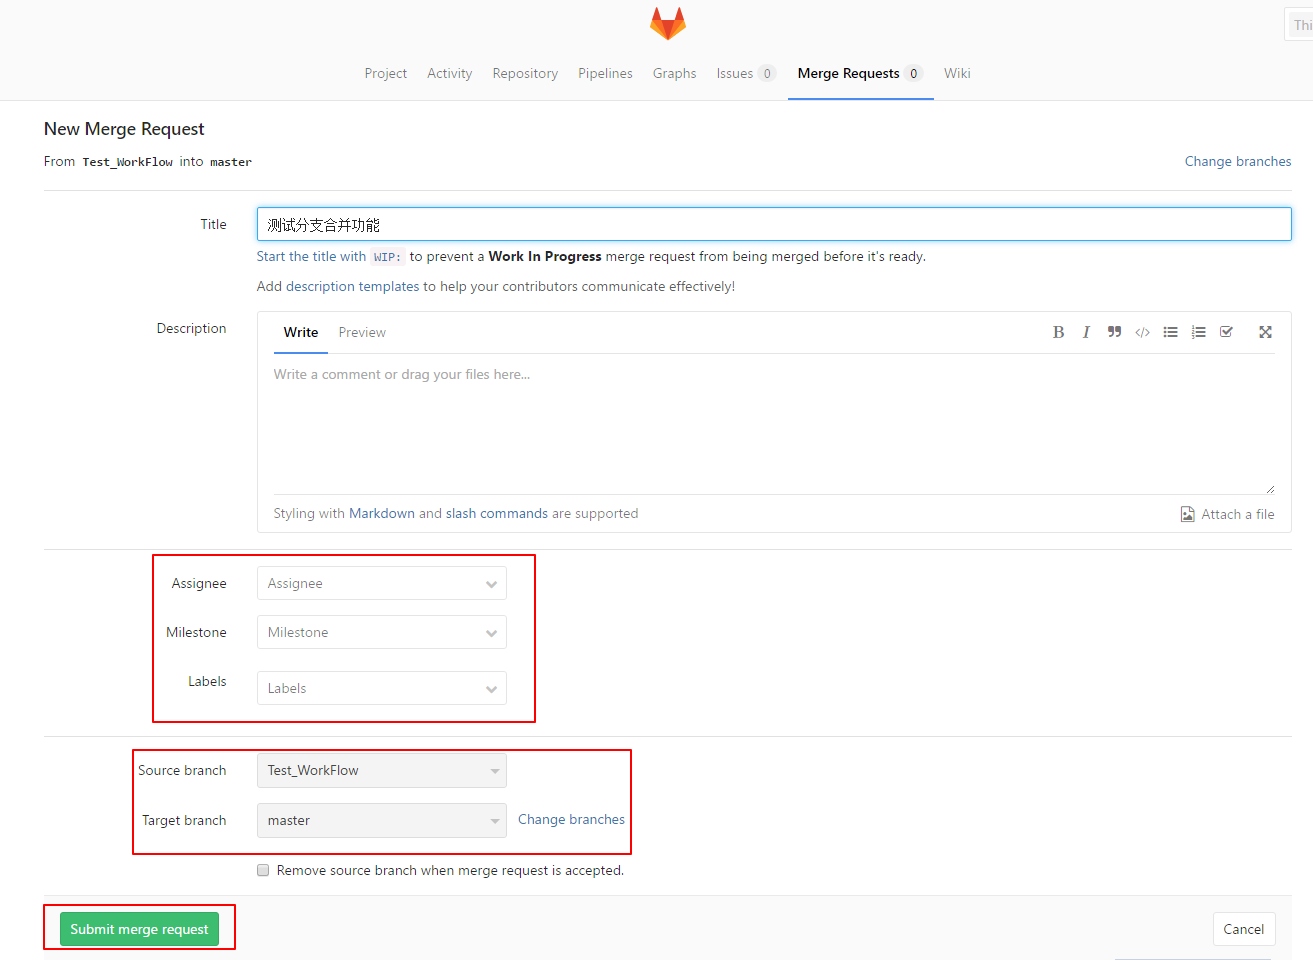The width and height of the screenshot is (1313, 960).
Task: Insert a task list in the description
Action: pos(1226,331)
